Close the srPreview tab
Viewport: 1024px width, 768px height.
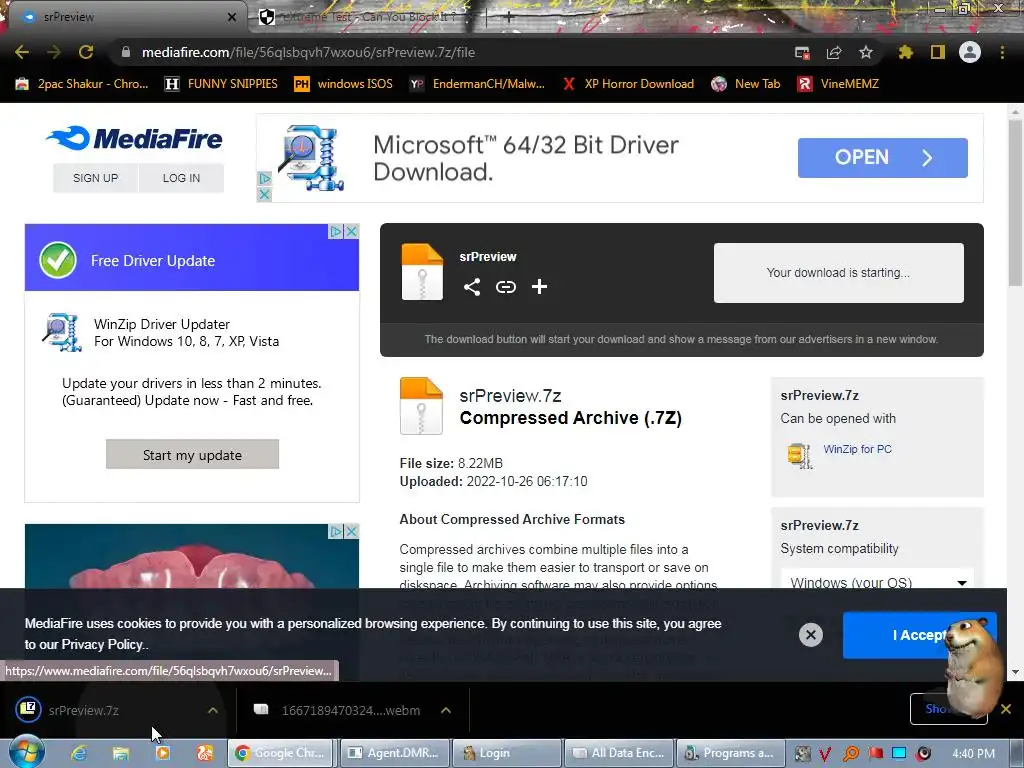point(231,17)
